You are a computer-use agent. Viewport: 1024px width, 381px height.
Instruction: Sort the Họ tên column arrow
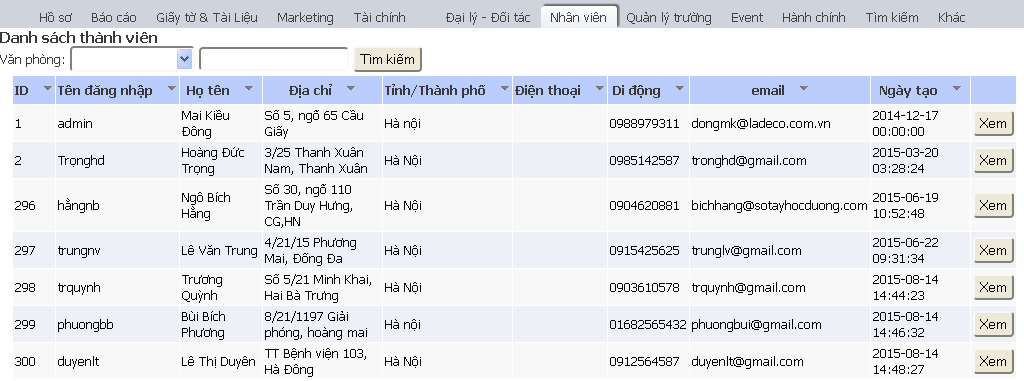249,88
